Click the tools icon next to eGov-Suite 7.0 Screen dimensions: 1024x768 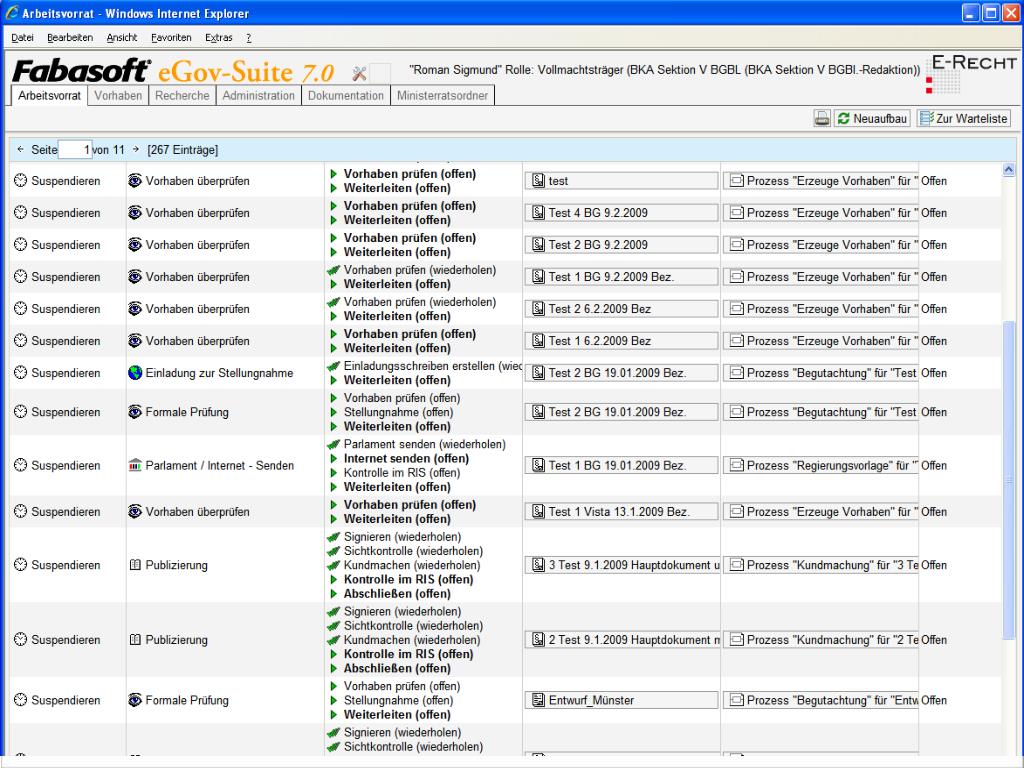[359, 74]
